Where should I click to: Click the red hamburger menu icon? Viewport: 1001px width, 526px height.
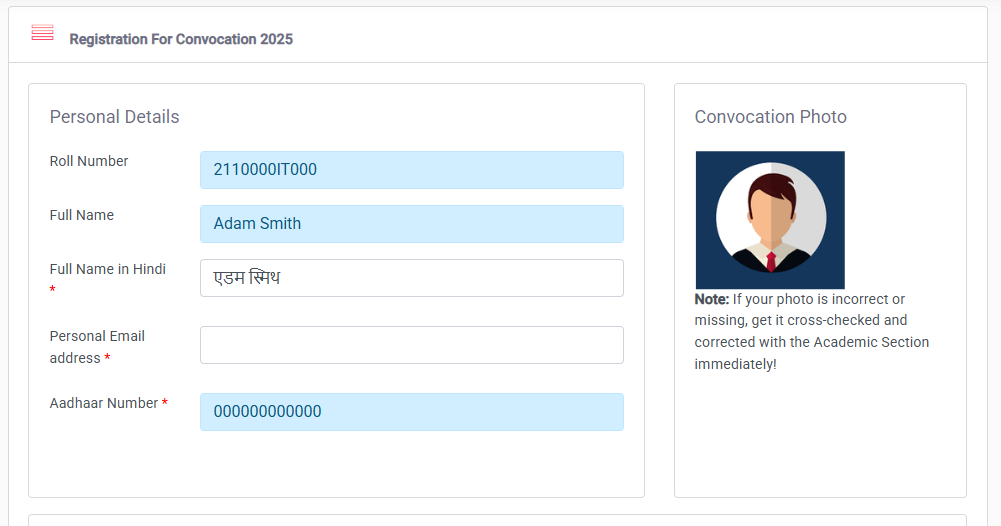click(x=42, y=33)
